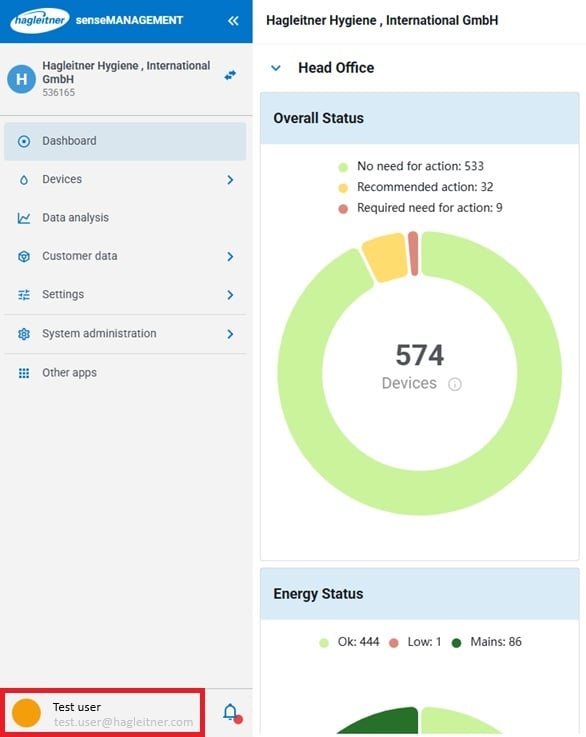This screenshot has width=586, height=737.
Task: Click 'No need for action: 533' label
Action: (x=420, y=166)
